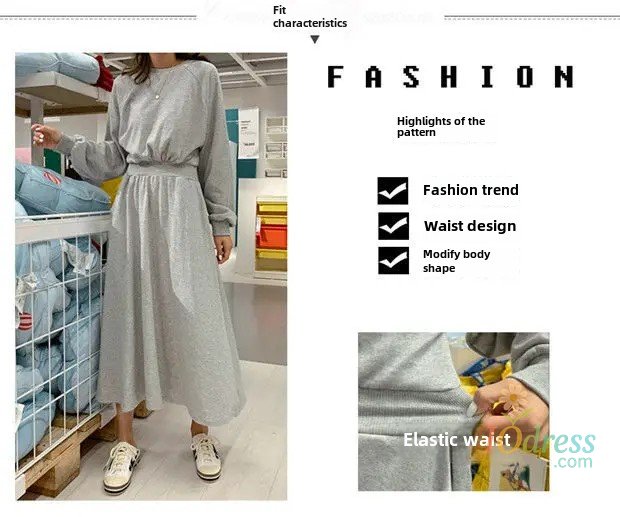Open the grey dress model photo
This screenshot has height=517, width=620.
coord(151,276)
